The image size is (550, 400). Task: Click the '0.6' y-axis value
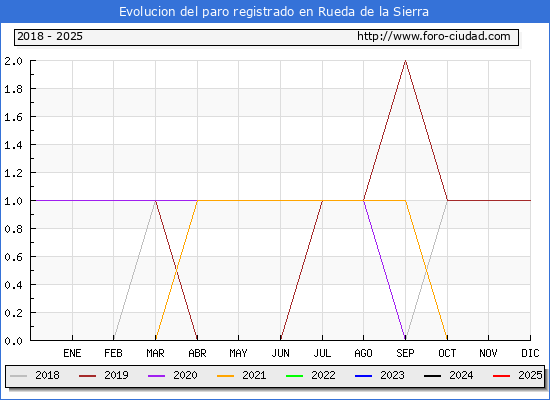(x=13, y=257)
